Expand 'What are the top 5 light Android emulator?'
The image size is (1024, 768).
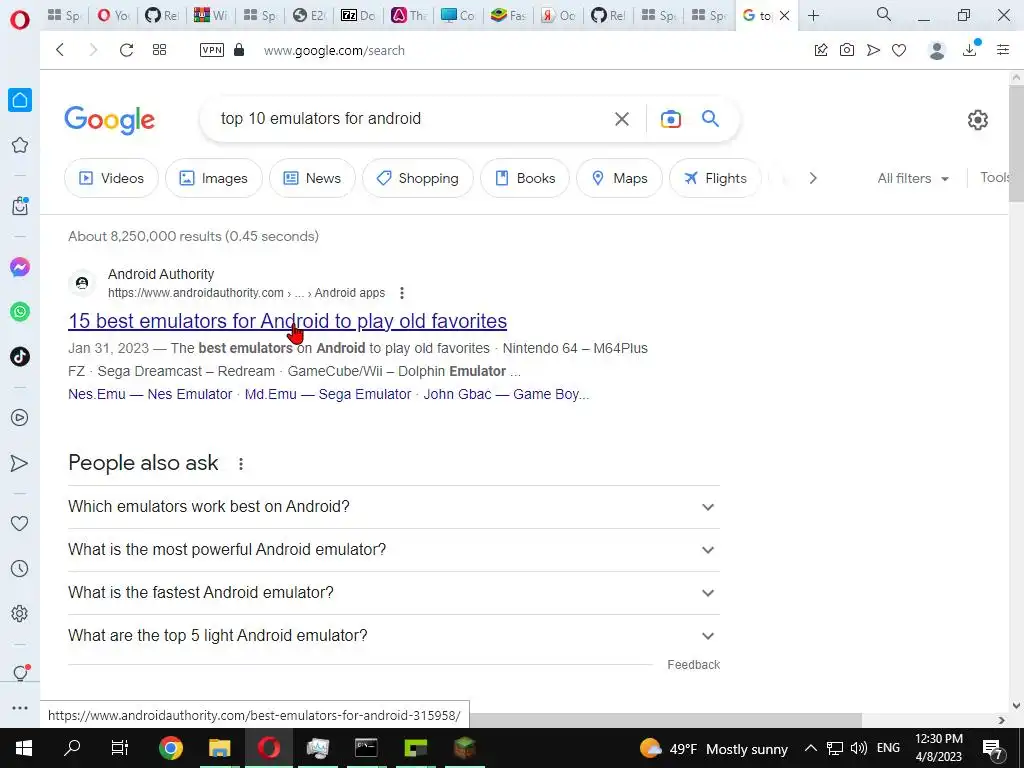coord(394,635)
